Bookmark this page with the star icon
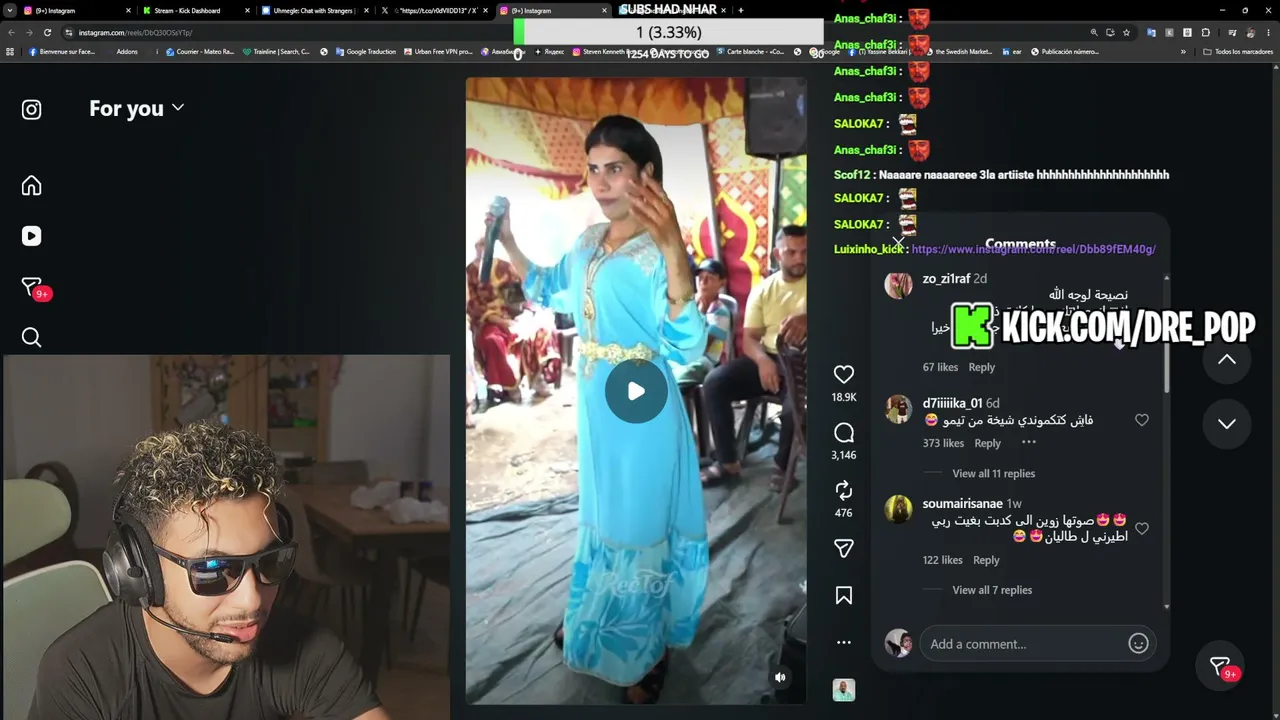 [x=1127, y=32]
